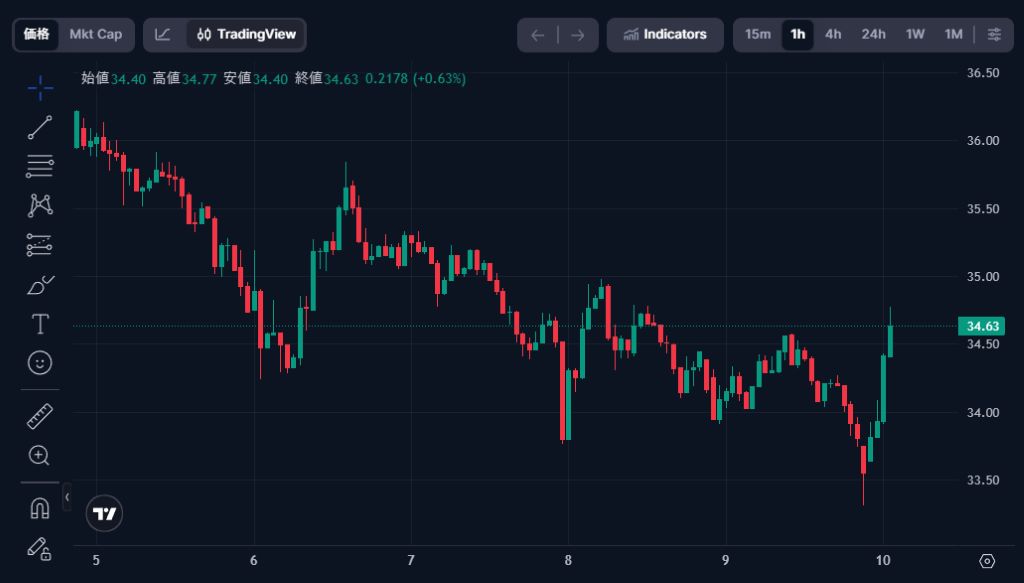The height and width of the screenshot is (583, 1024).
Task: Open the Fibonacci retracement tool
Action: (40, 166)
